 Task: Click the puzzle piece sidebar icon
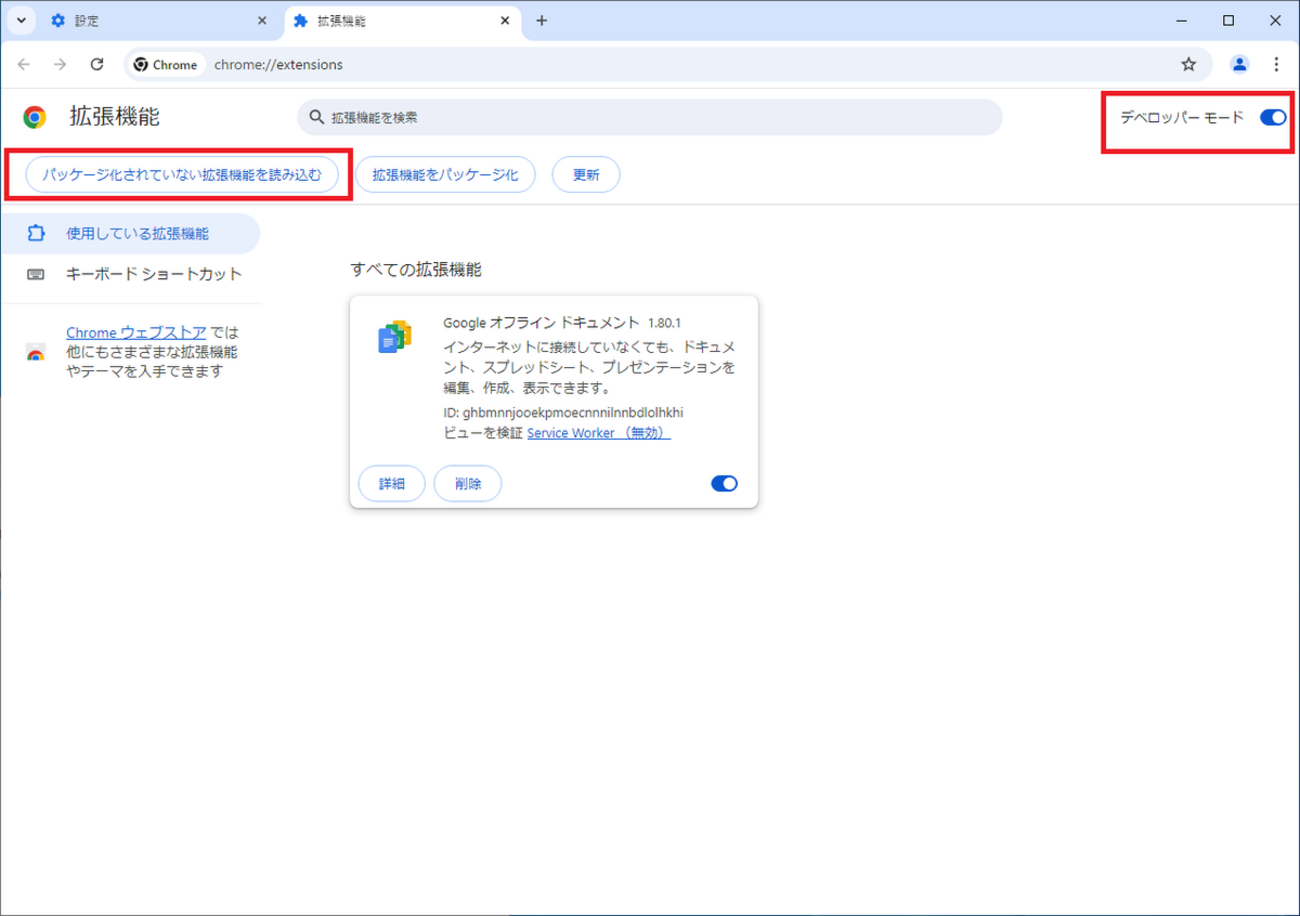click(36, 234)
